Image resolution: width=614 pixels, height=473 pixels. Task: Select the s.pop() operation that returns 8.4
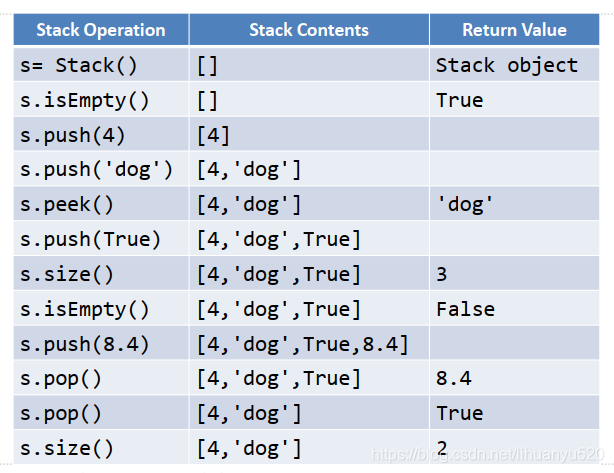click(61, 378)
